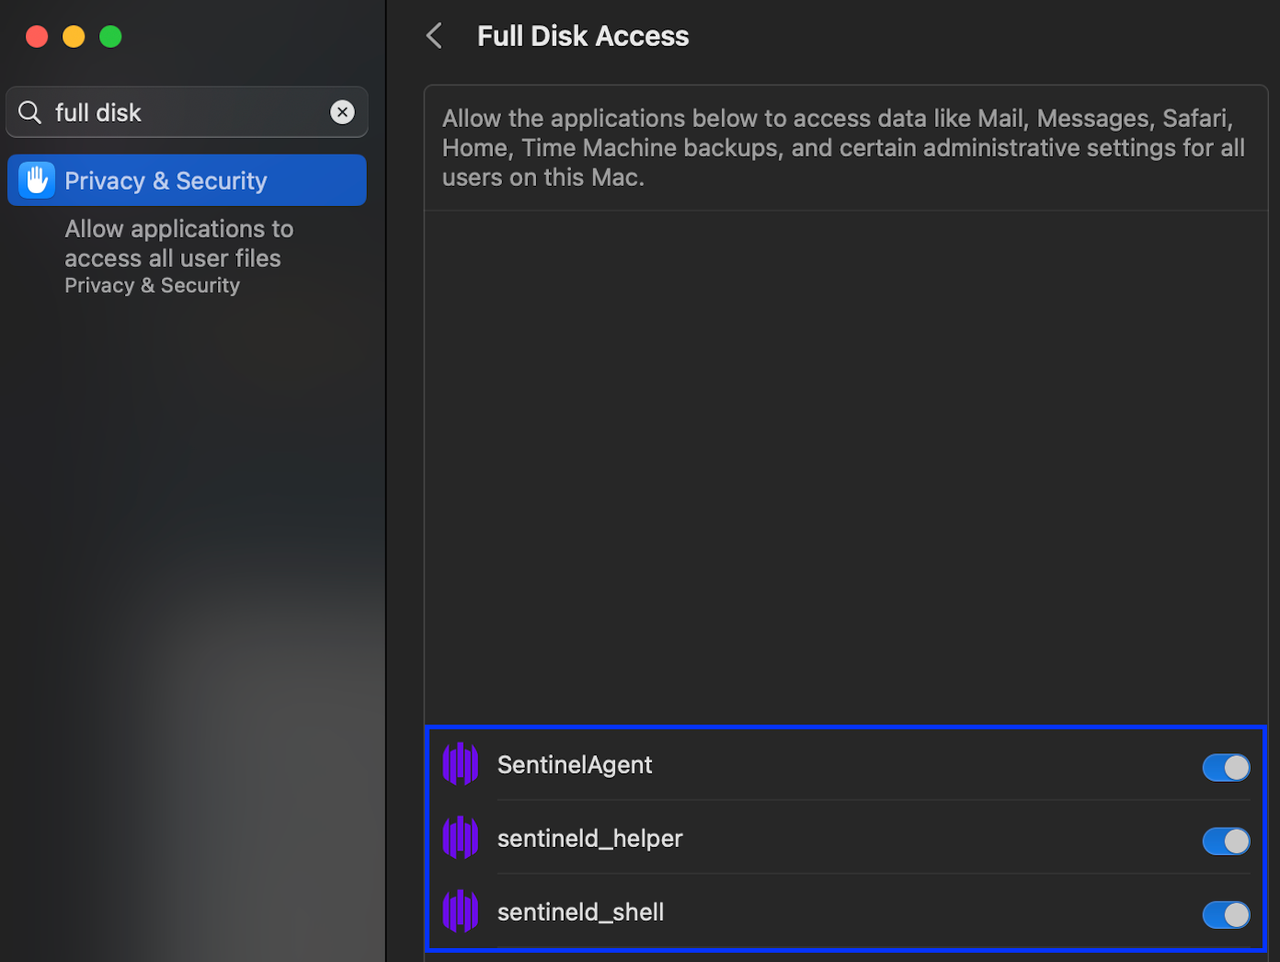
Task: Click inside the 'full disk' search field
Action: (187, 112)
